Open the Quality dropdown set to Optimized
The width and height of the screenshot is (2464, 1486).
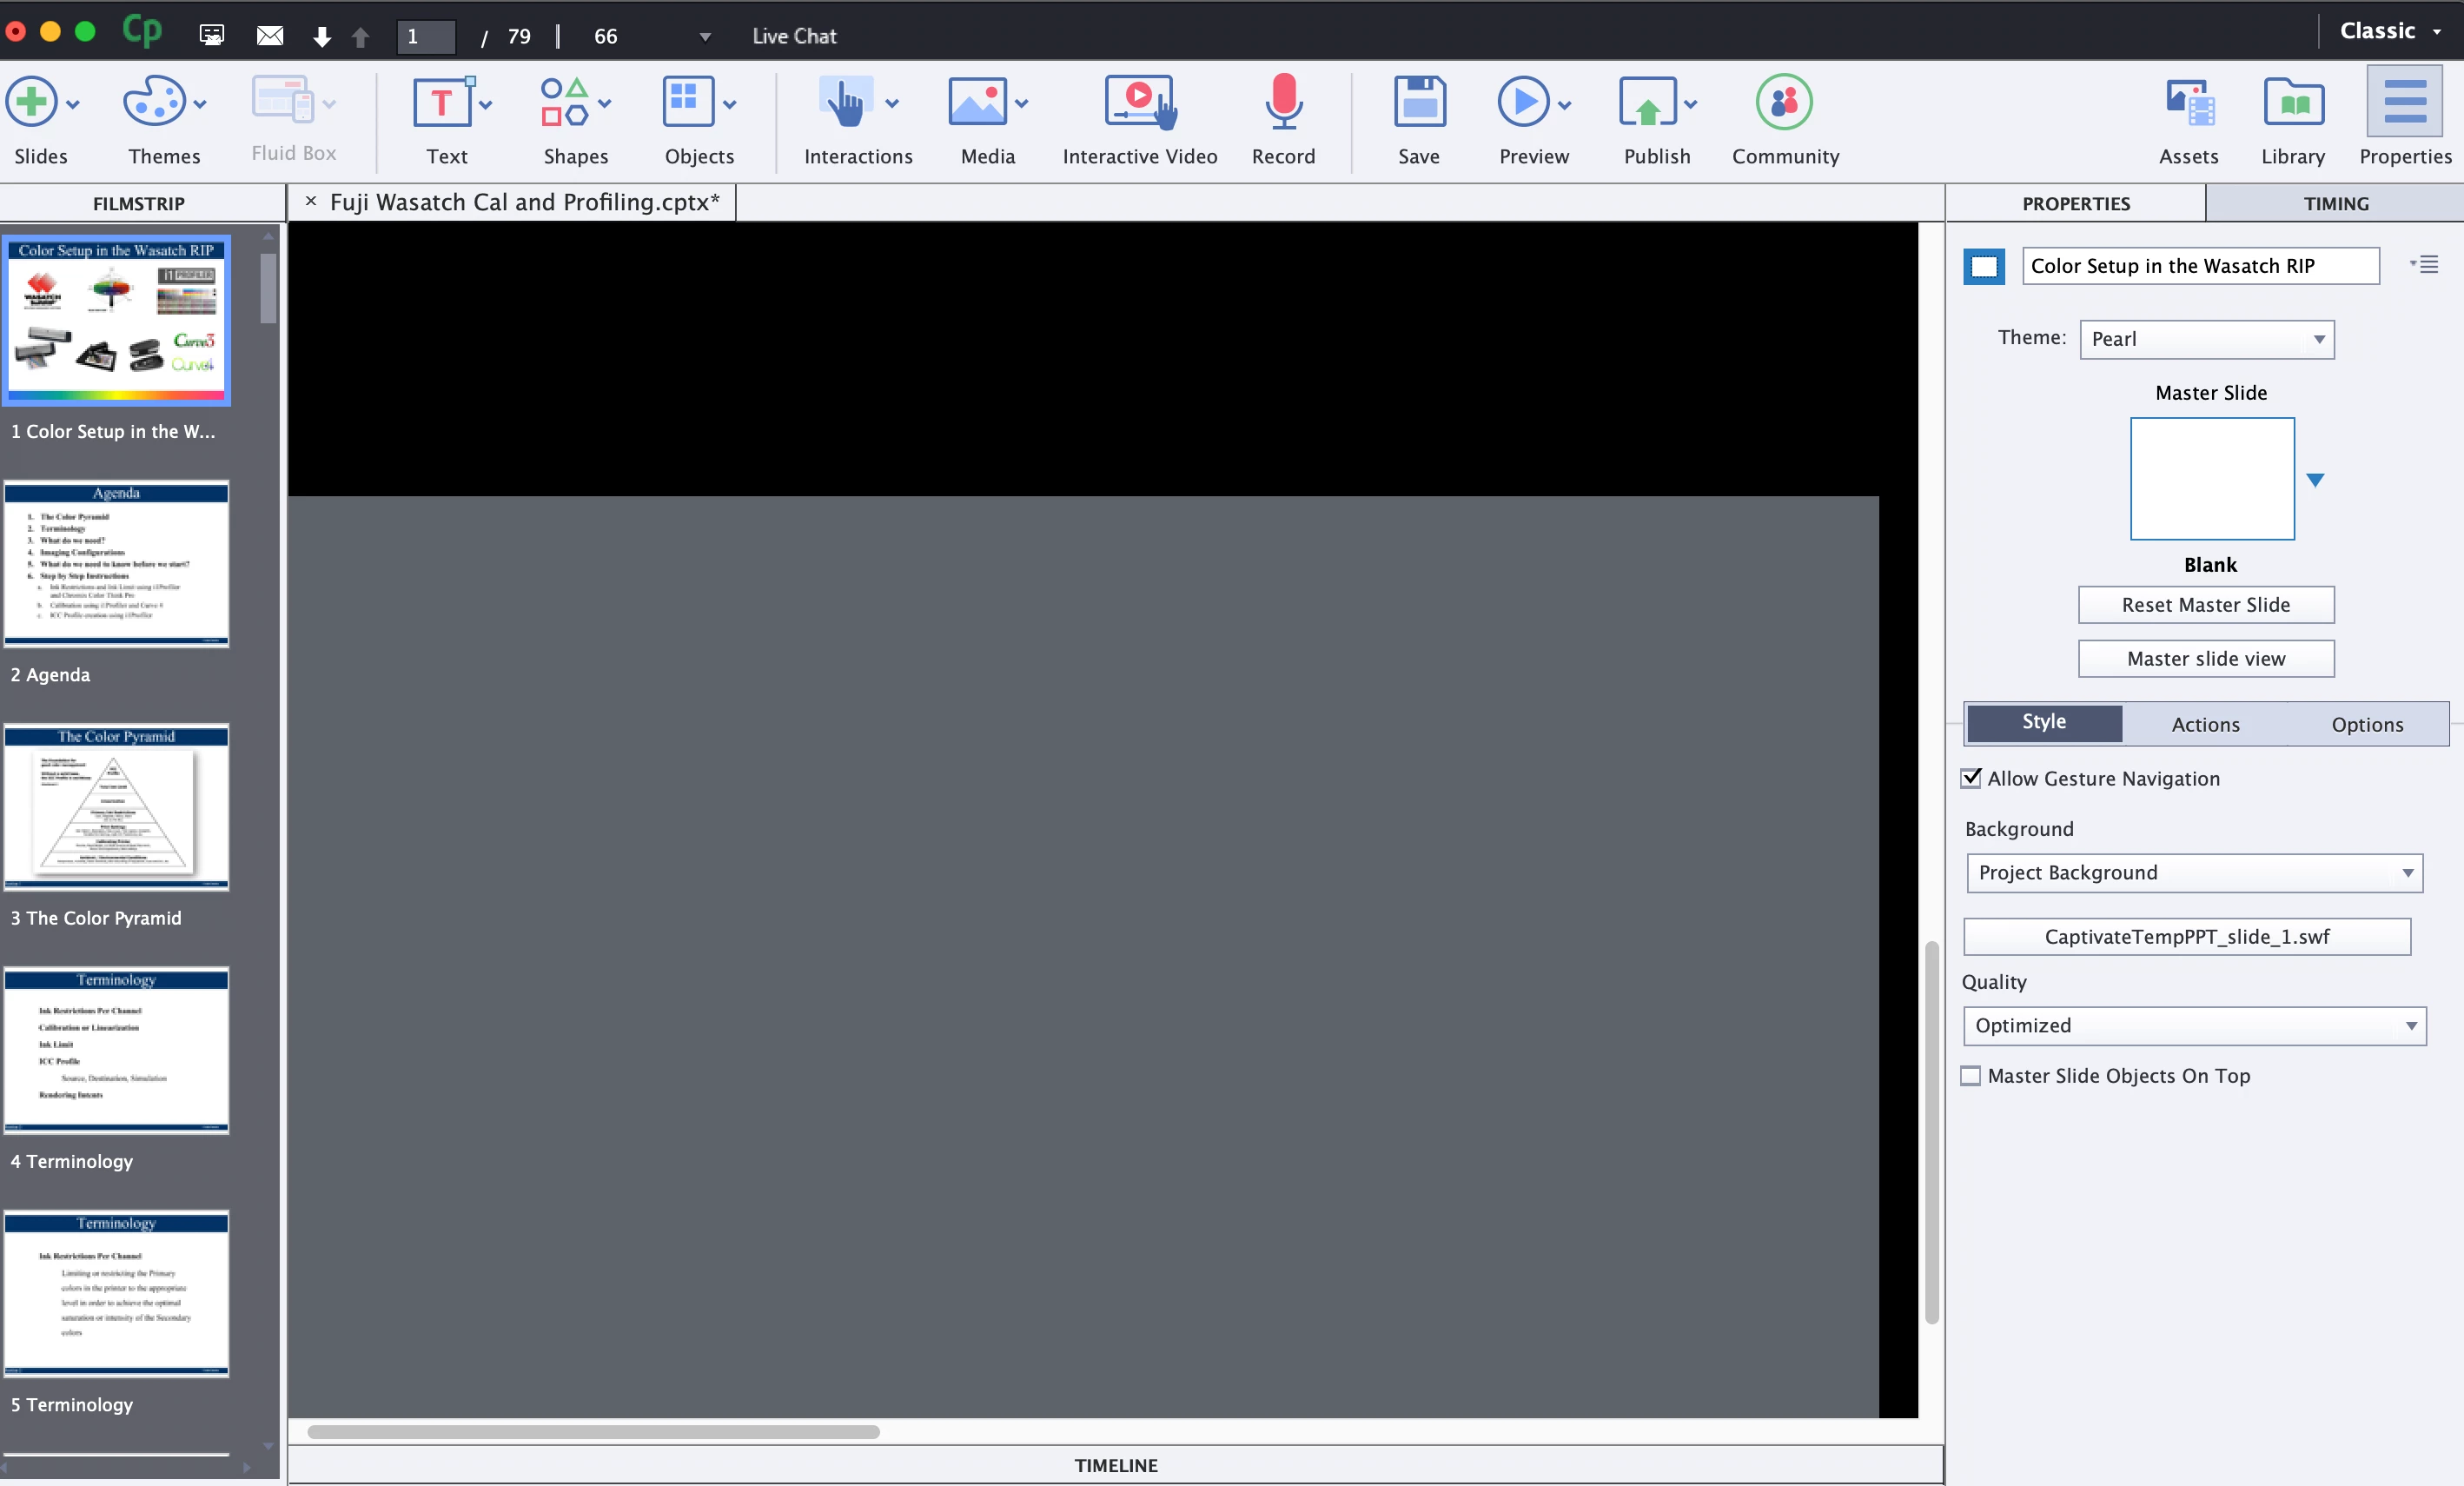click(2194, 1026)
